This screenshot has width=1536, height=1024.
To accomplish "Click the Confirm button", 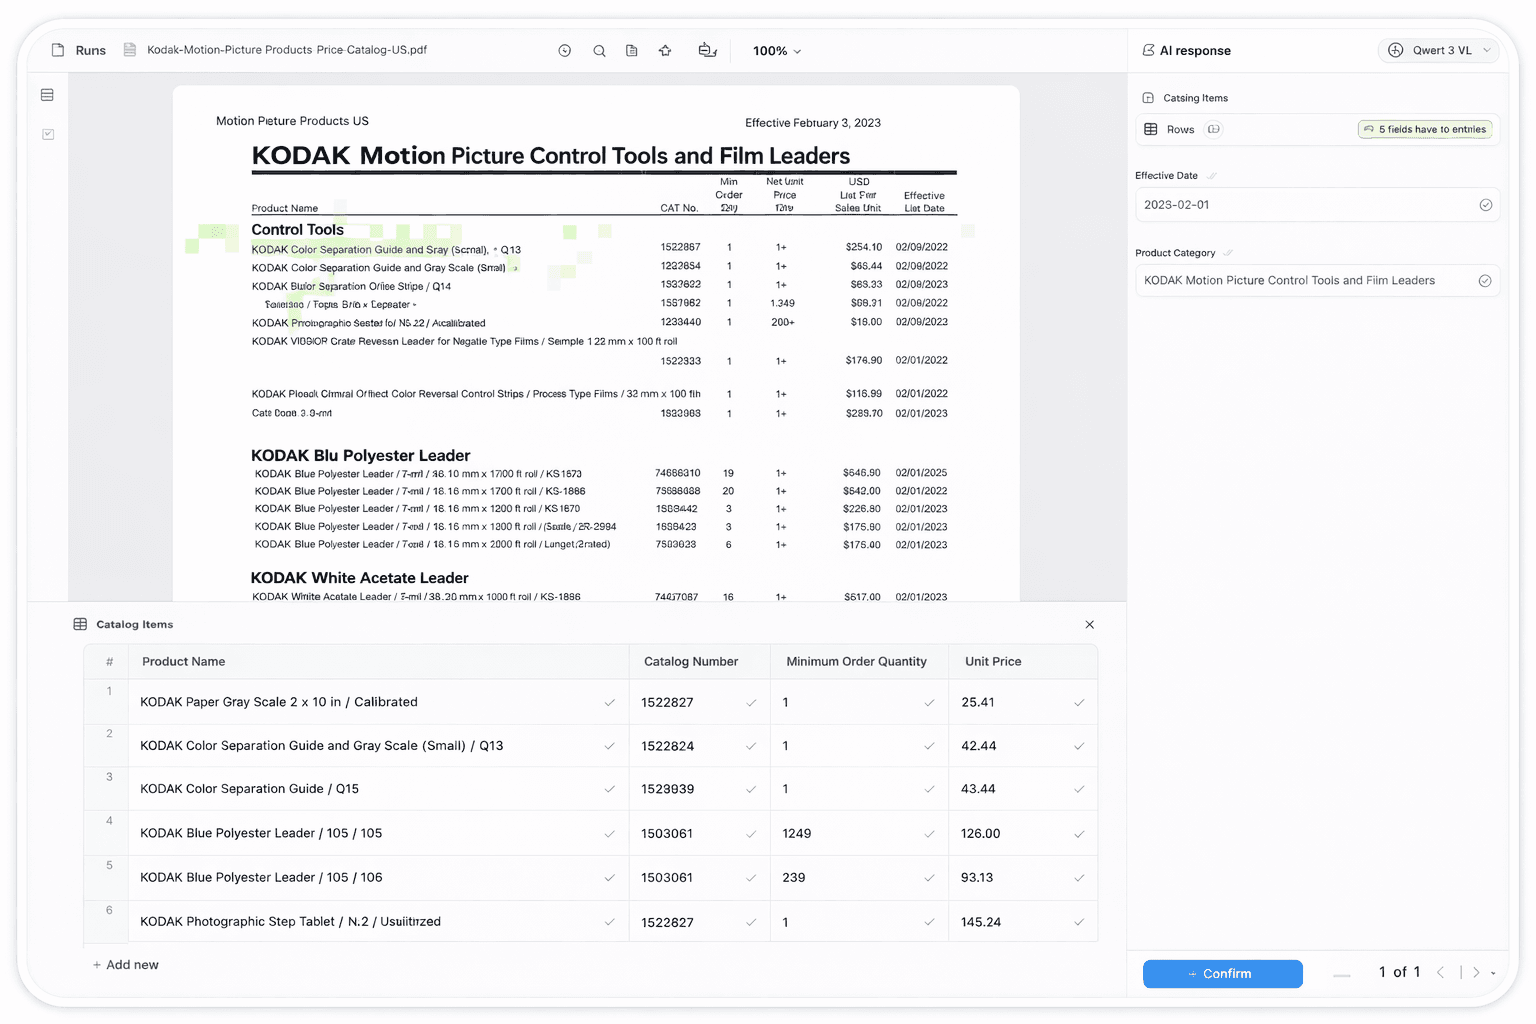I will pyautogui.click(x=1222, y=973).
